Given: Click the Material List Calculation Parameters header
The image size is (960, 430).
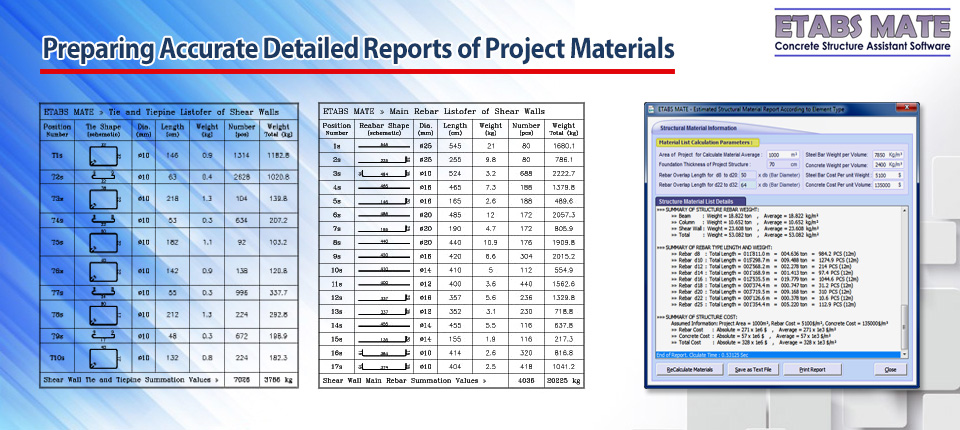Looking at the screenshot, I should pyautogui.click(x=708, y=142).
